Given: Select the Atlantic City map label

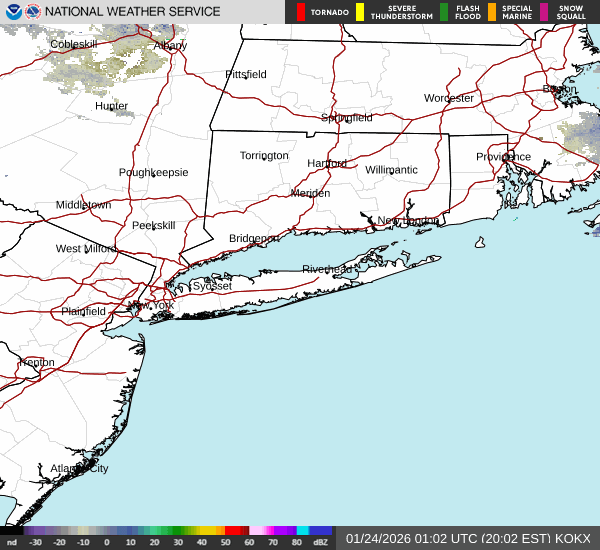Looking at the screenshot, I should click(x=79, y=468).
